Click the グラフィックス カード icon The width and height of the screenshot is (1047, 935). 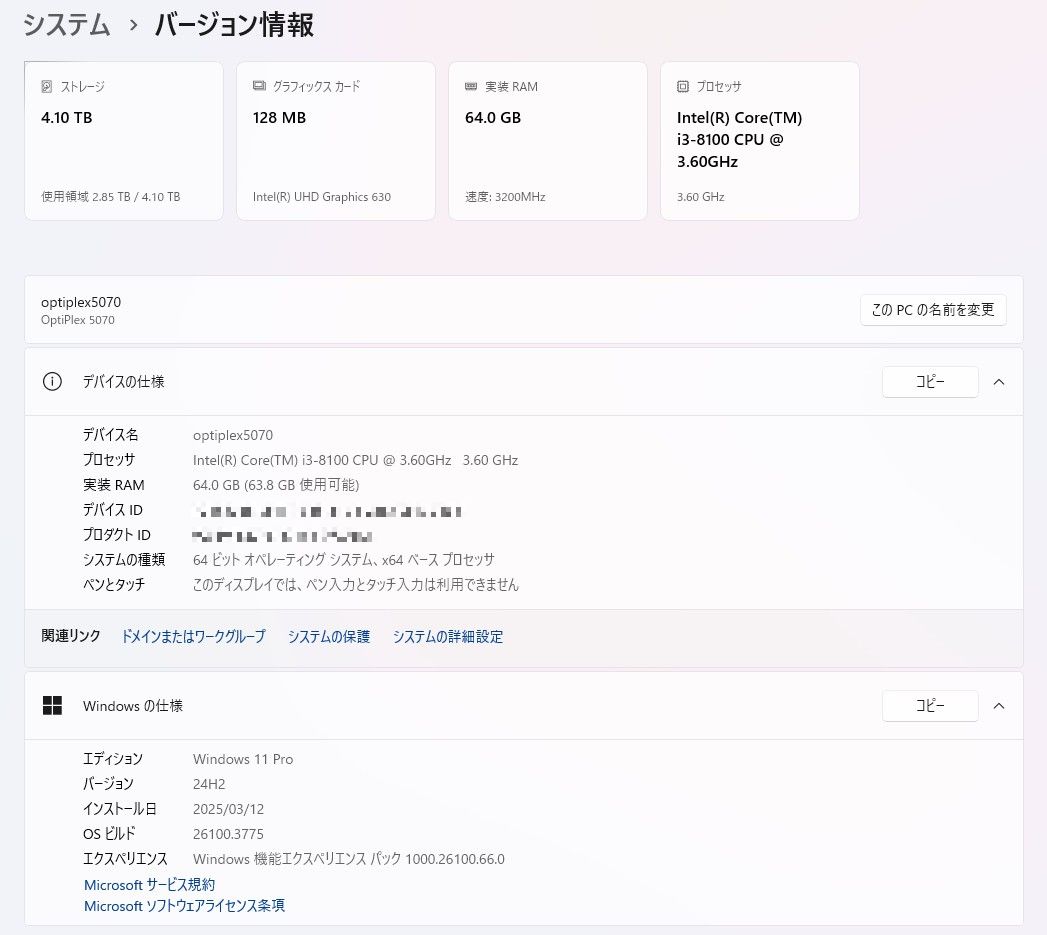click(259, 85)
